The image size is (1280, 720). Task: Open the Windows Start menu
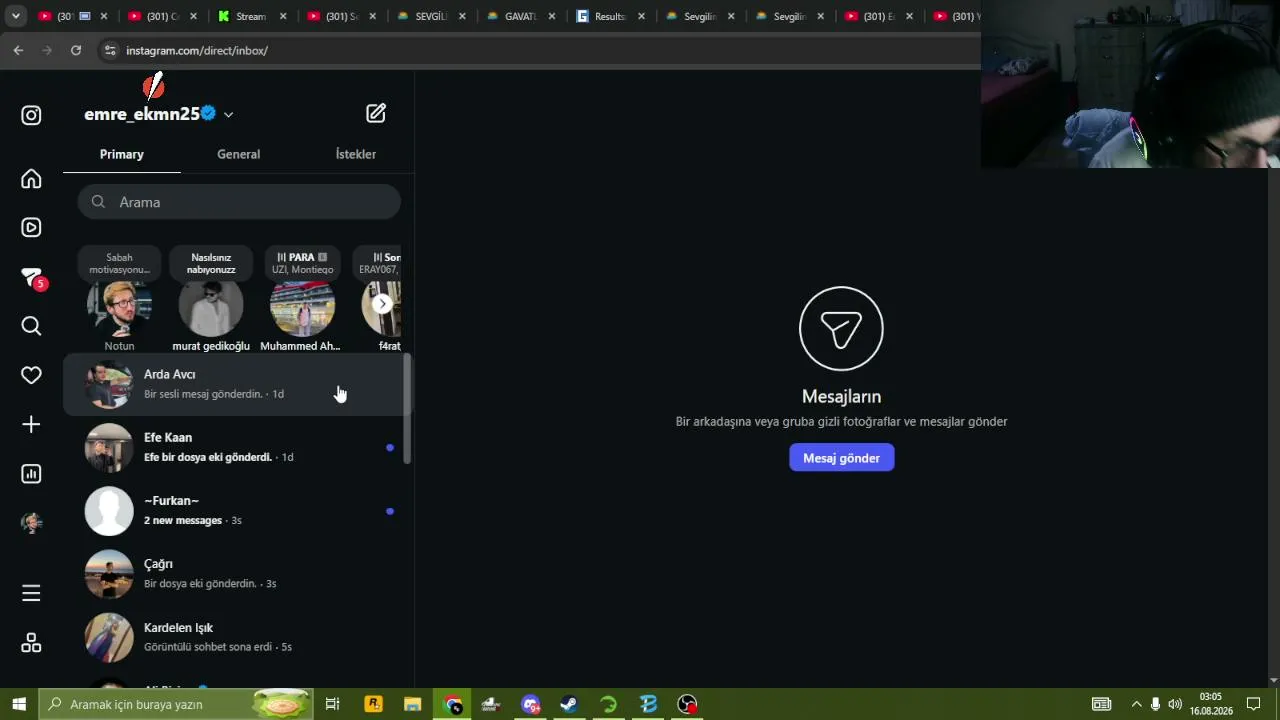coord(19,704)
